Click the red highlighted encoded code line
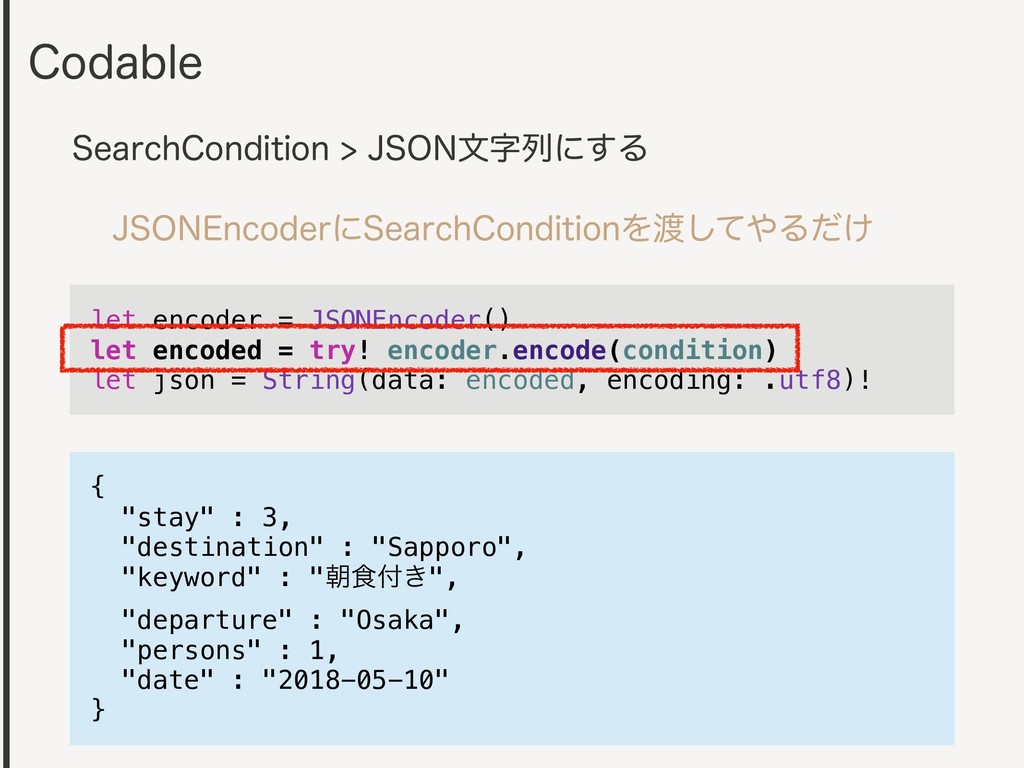Viewport: 1024px width, 768px height. [x=430, y=349]
